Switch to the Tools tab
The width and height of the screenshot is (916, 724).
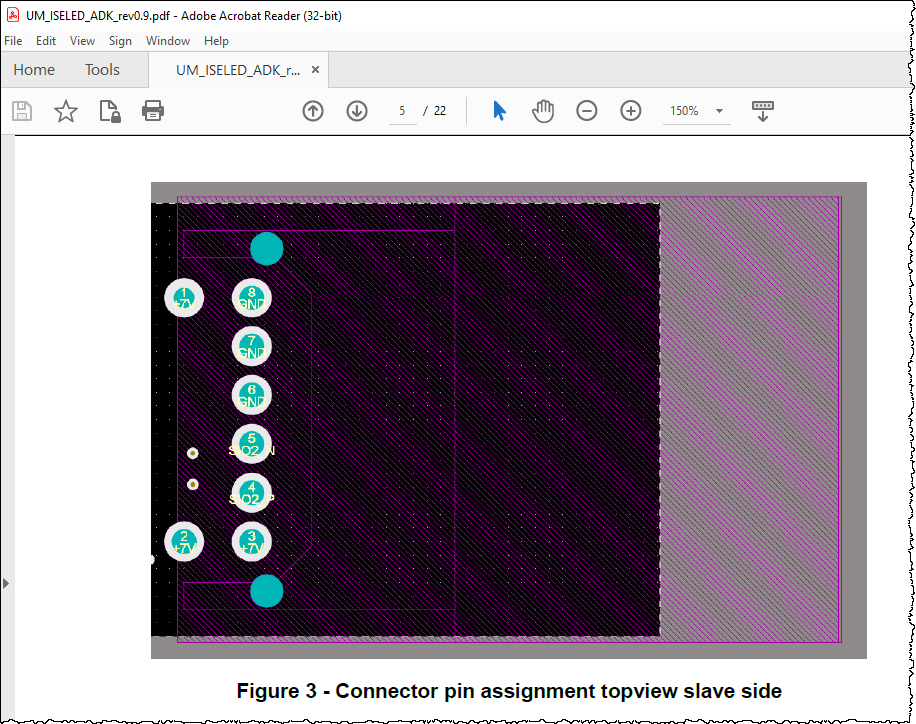click(101, 70)
